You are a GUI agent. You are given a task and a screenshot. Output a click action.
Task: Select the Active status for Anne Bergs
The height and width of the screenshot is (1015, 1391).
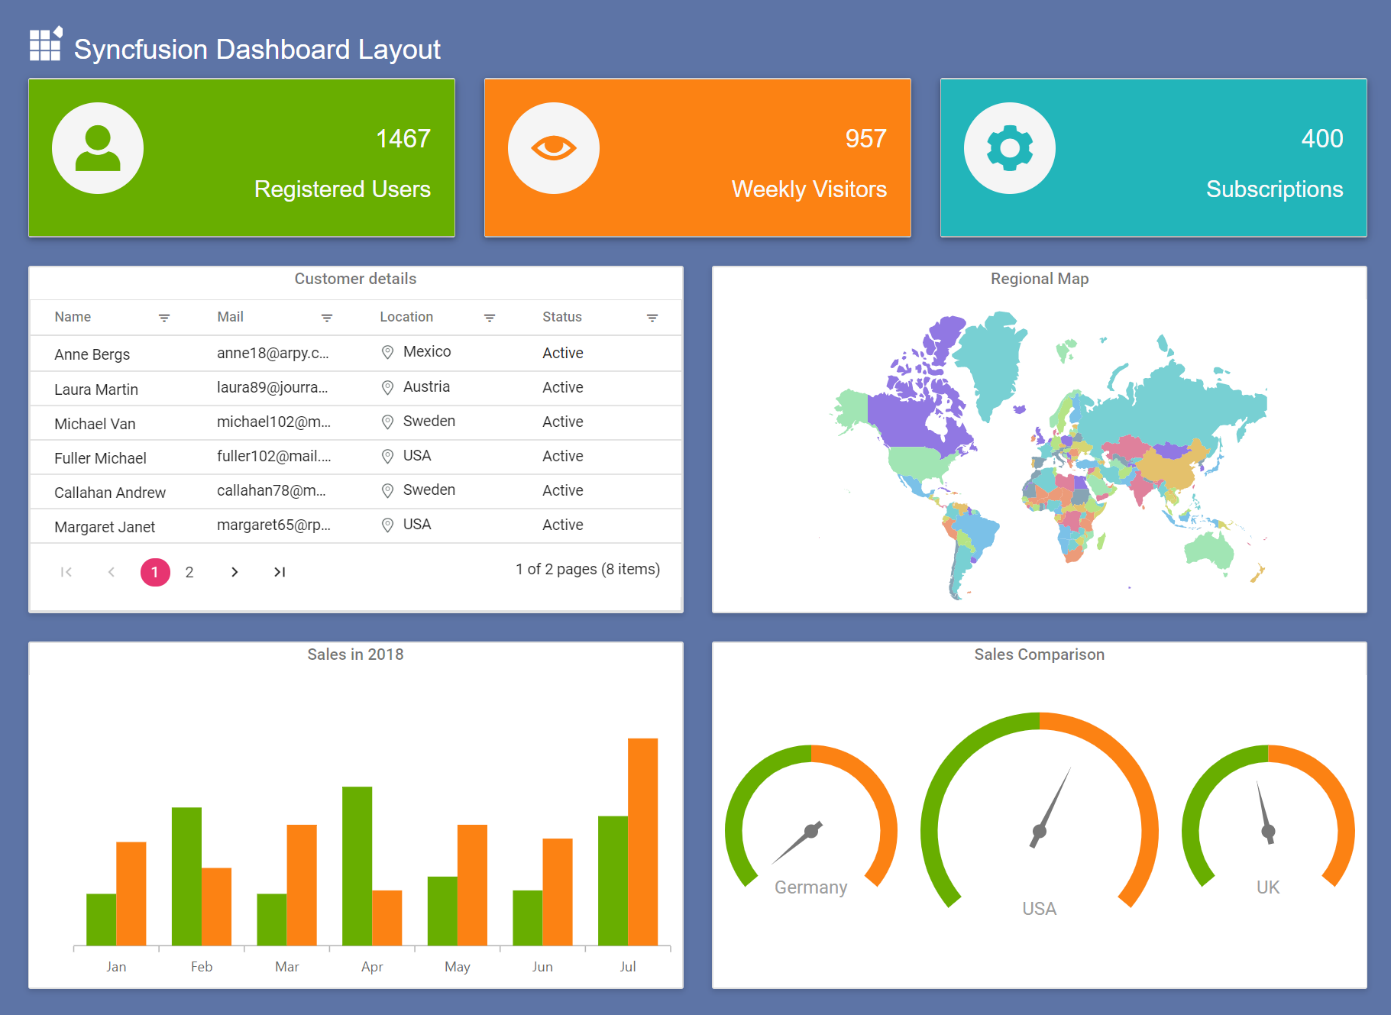pyautogui.click(x=562, y=352)
